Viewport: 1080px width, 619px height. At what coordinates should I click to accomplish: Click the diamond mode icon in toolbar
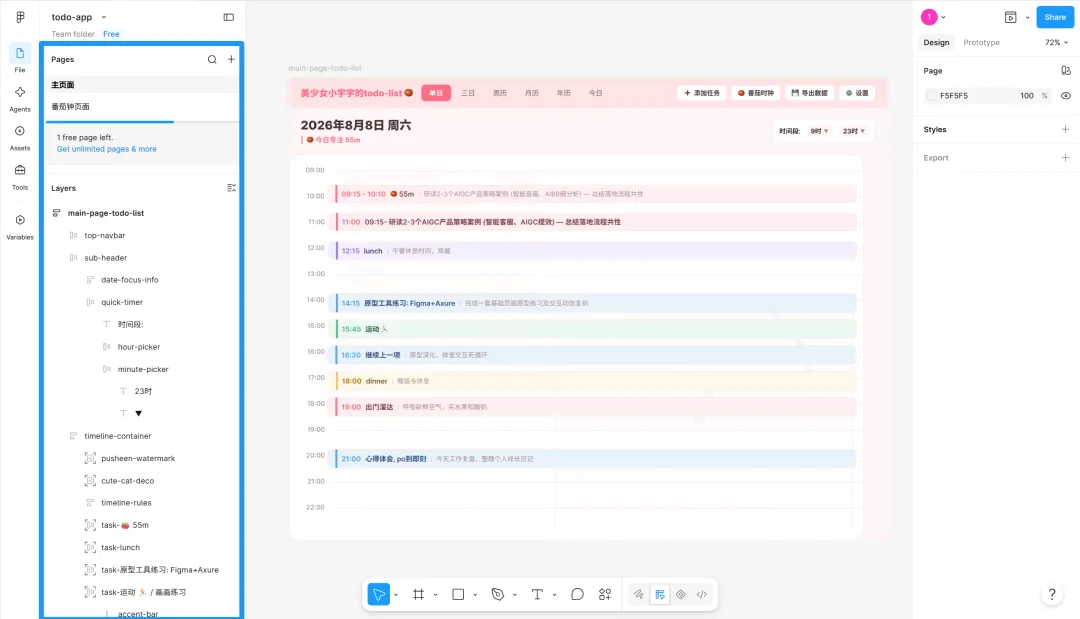[681, 594]
